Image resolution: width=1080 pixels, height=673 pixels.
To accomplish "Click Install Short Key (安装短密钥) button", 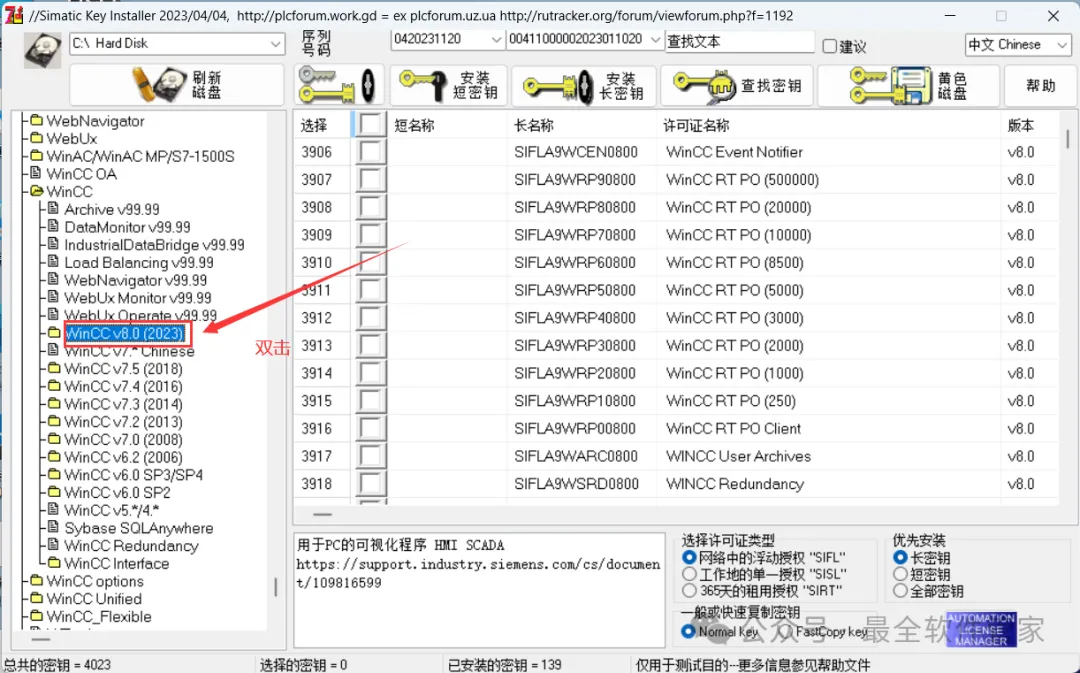I will 448,85.
